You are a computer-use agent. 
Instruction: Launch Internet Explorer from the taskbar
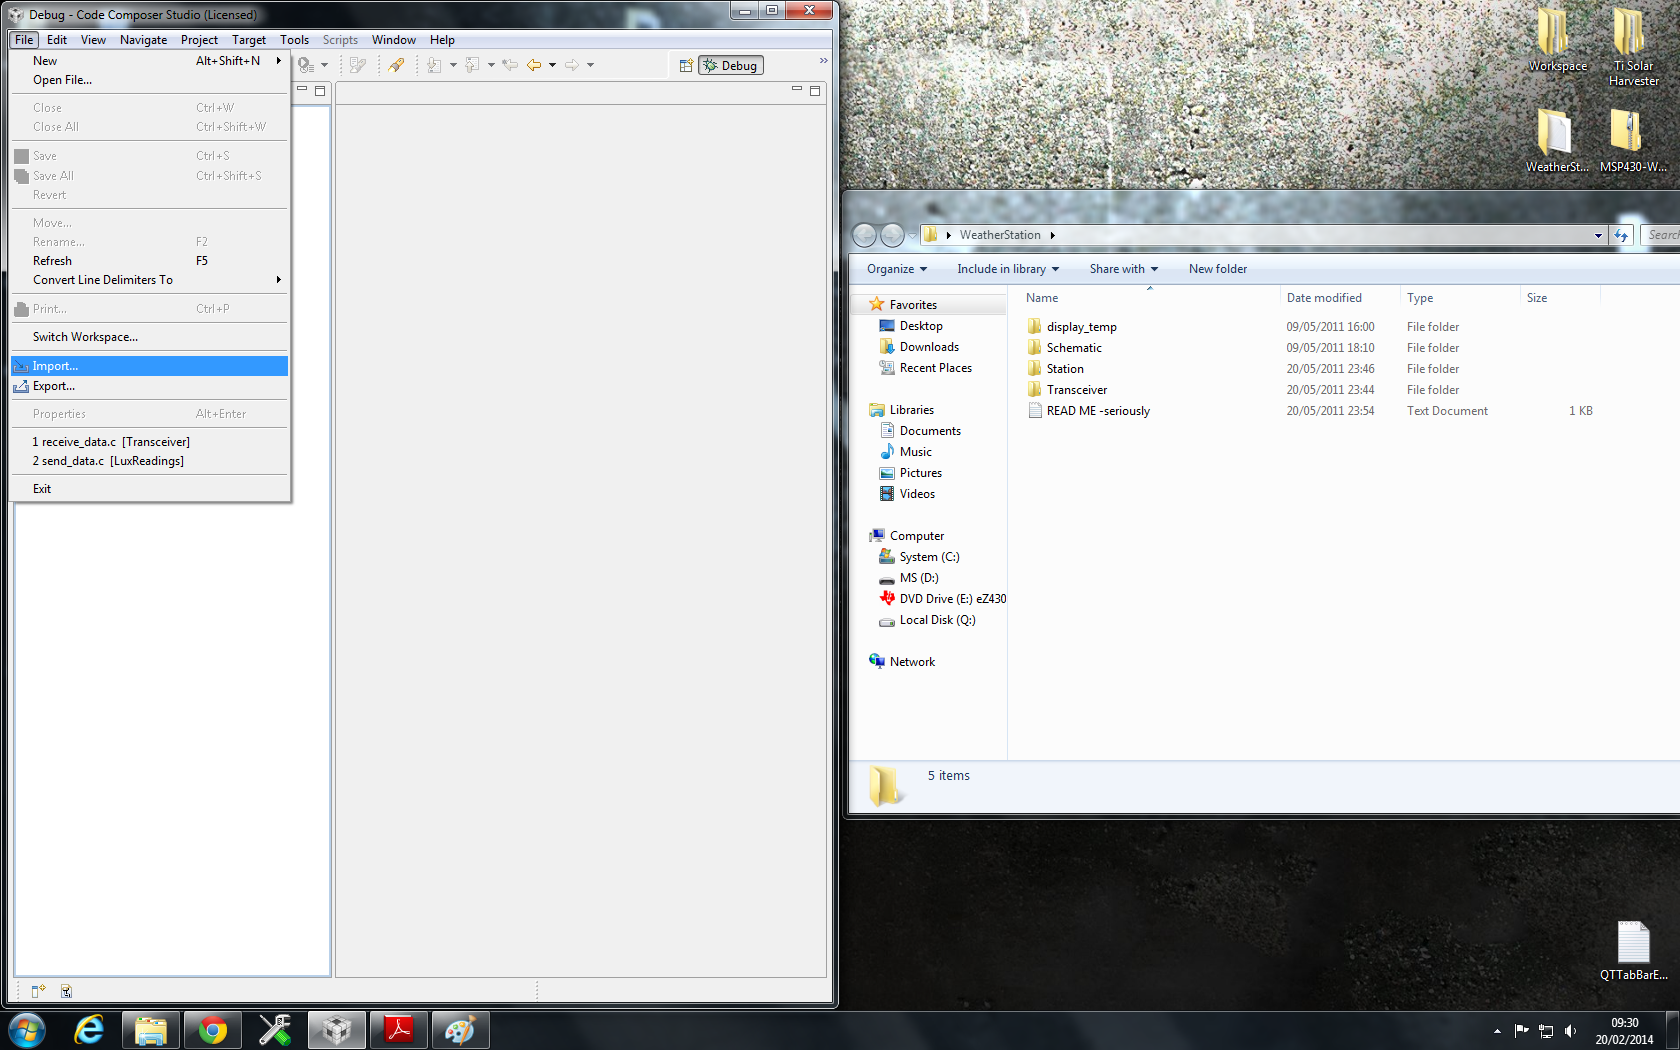[89, 1030]
